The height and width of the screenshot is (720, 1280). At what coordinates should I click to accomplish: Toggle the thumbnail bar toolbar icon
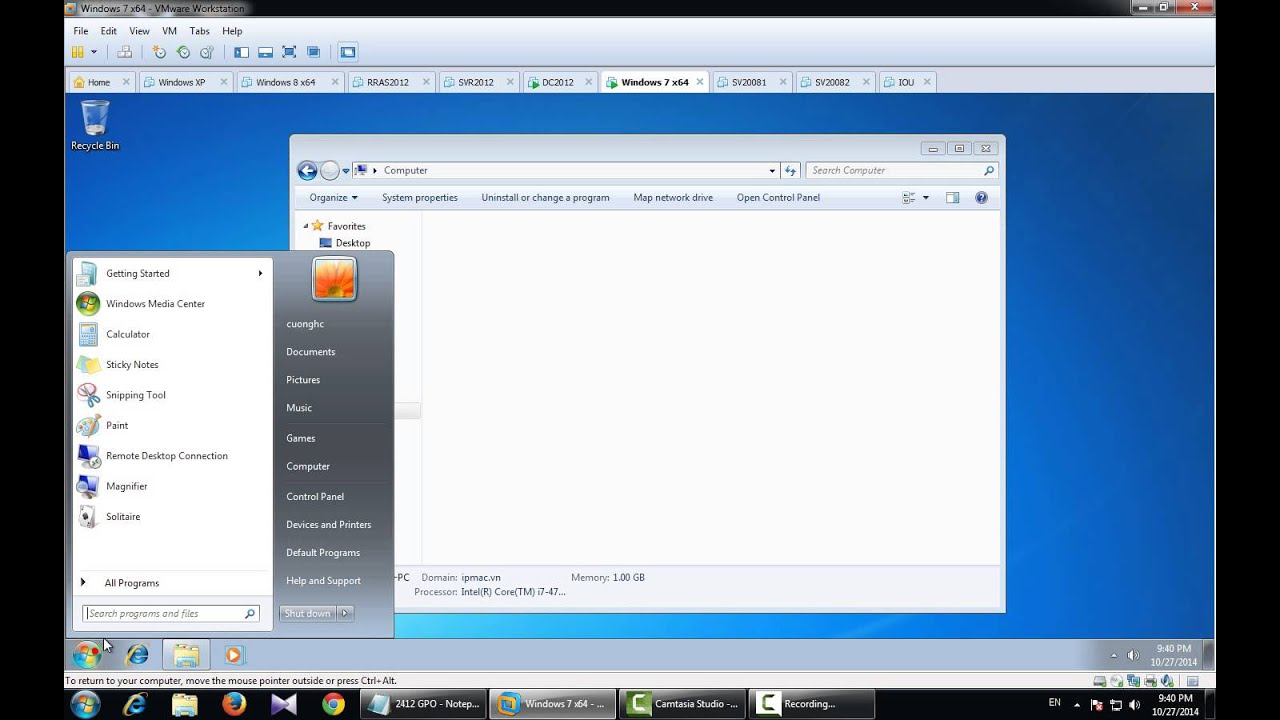(265, 52)
